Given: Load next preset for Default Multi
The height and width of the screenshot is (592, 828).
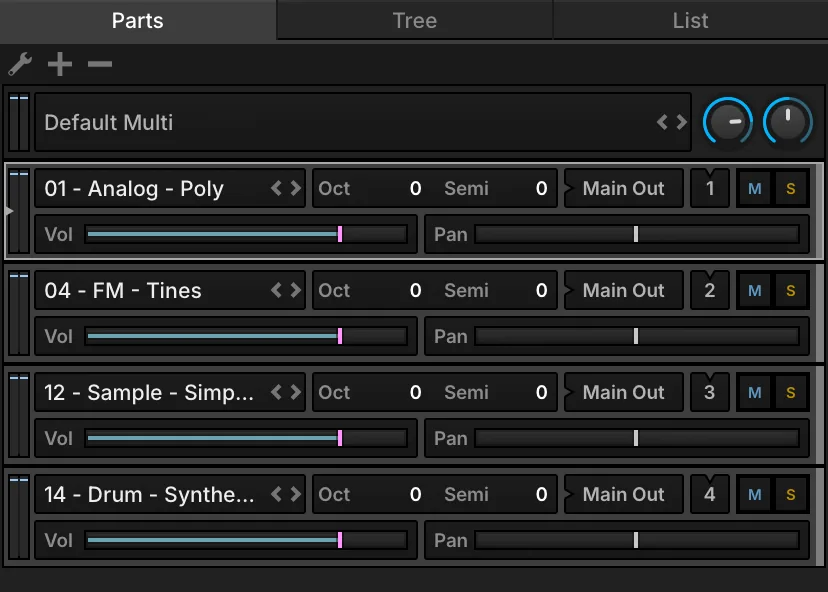Looking at the screenshot, I should (682, 123).
